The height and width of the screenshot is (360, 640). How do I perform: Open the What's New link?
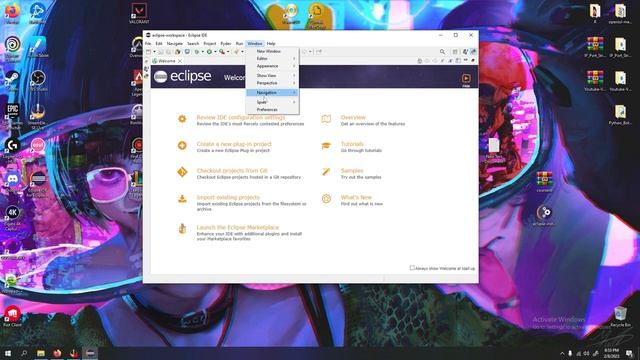tap(356, 197)
